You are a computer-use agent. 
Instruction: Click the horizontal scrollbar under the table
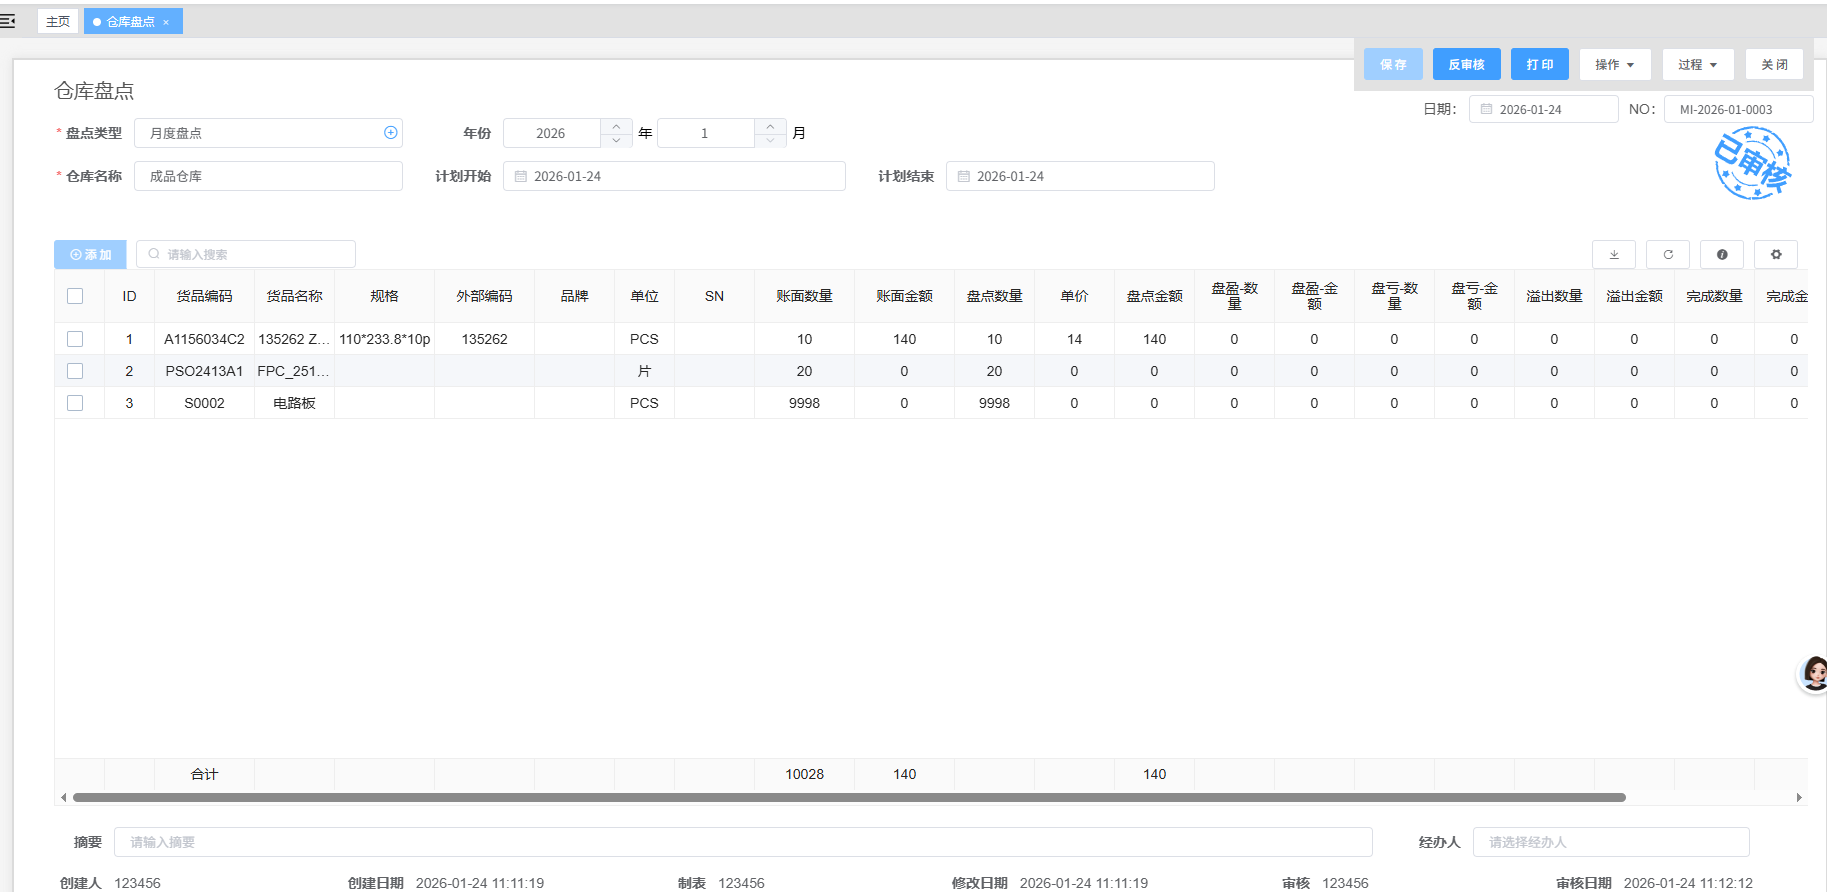848,798
